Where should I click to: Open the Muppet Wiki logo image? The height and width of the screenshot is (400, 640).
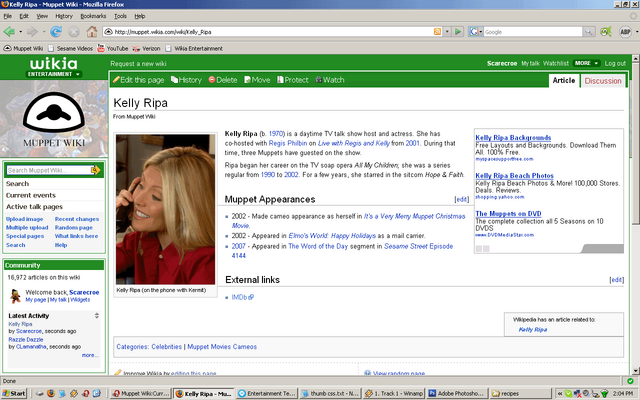pyautogui.click(x=54, y=118)
